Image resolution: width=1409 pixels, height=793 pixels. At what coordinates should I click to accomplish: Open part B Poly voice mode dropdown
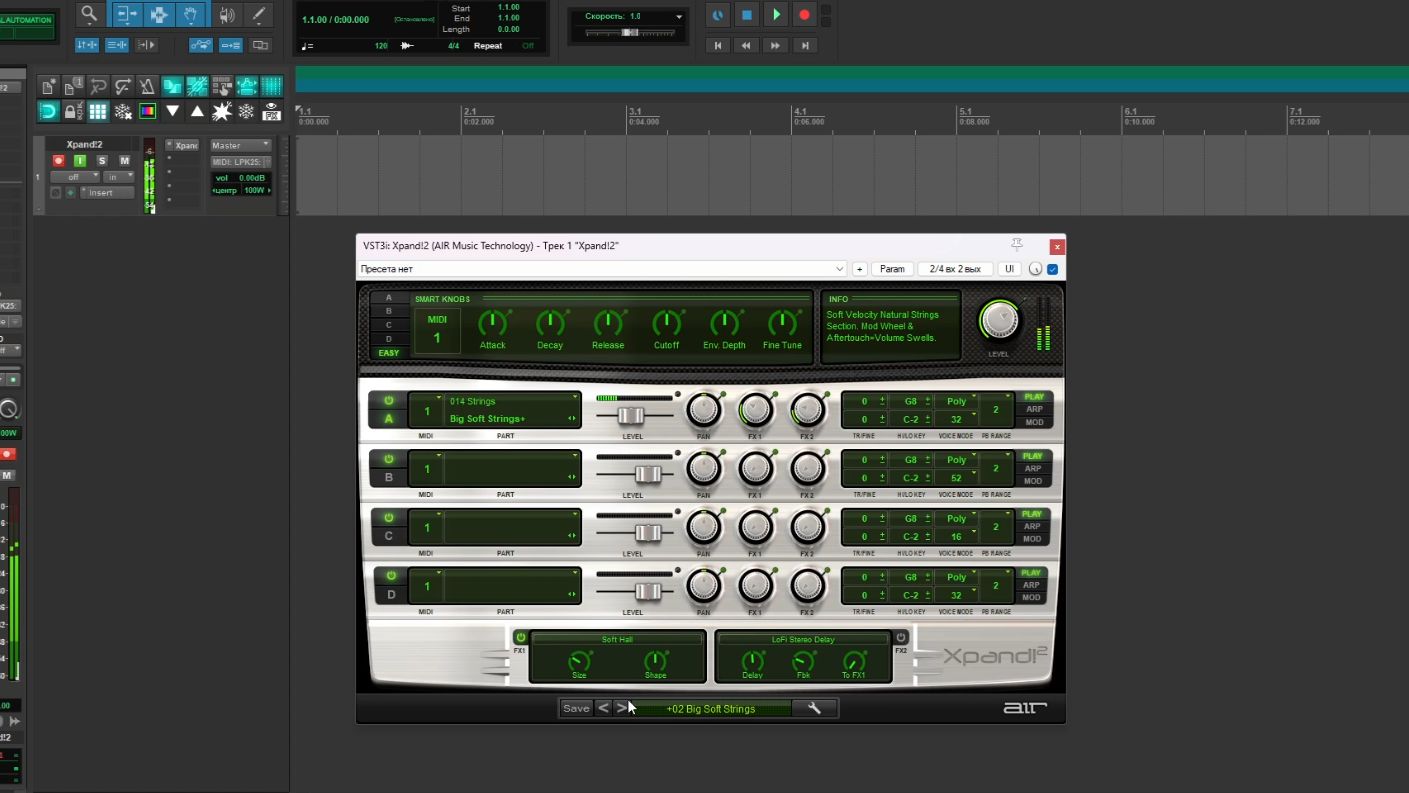coord(957,460)
